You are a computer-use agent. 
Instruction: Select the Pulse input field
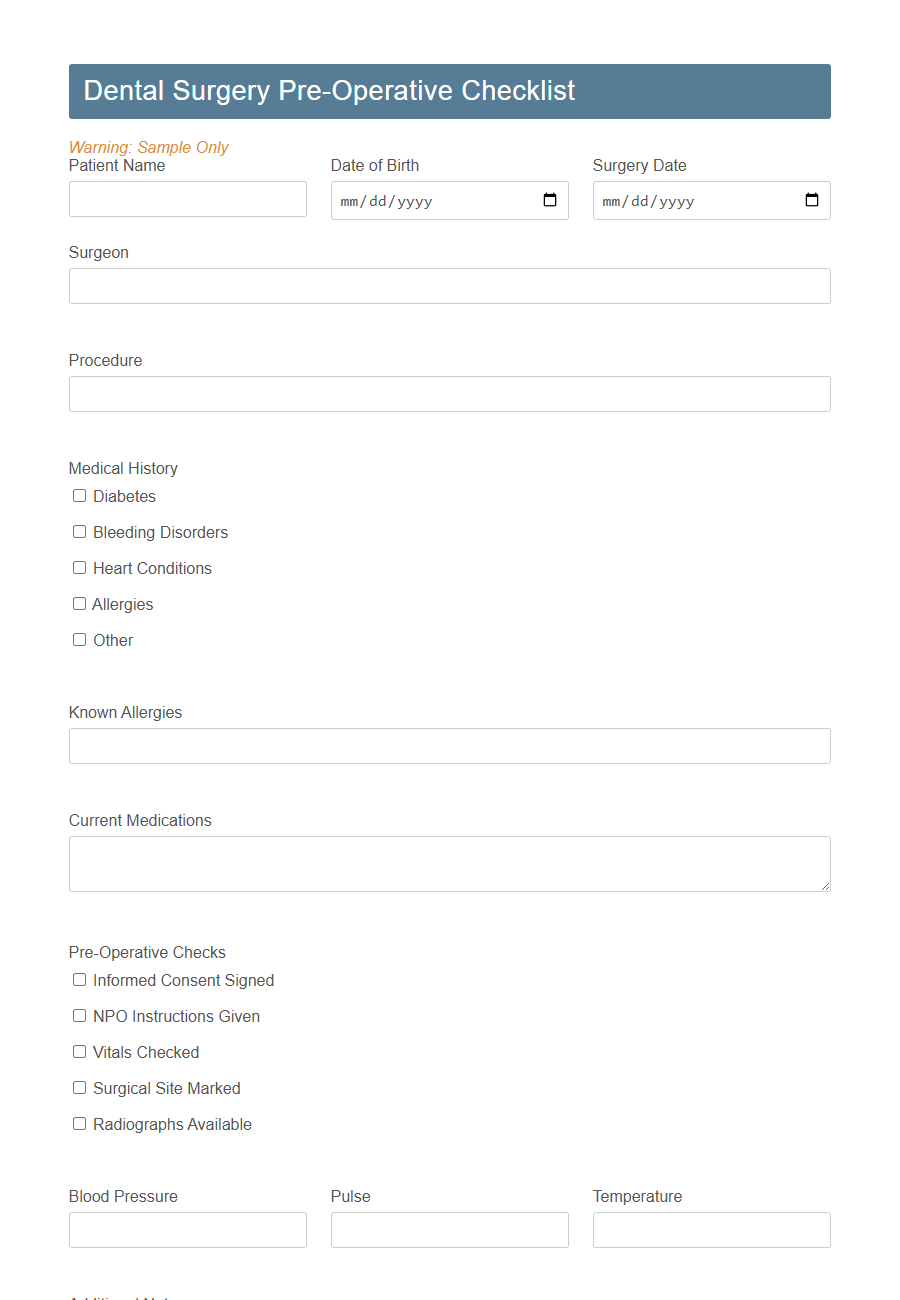point(449,1230)
